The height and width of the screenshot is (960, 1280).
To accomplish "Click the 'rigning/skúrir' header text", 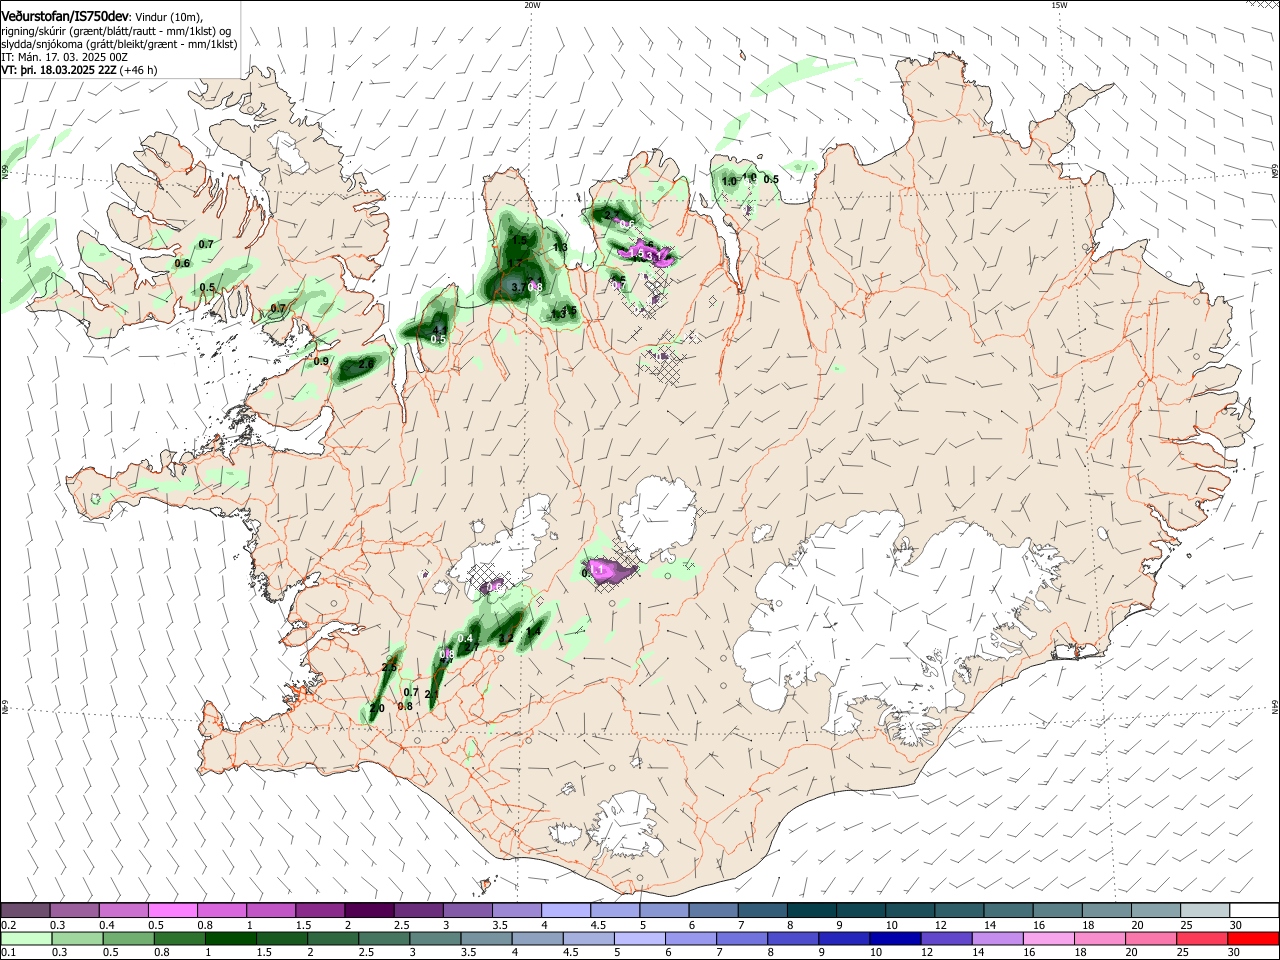I will pyautogui.click(x=34, y=31).
